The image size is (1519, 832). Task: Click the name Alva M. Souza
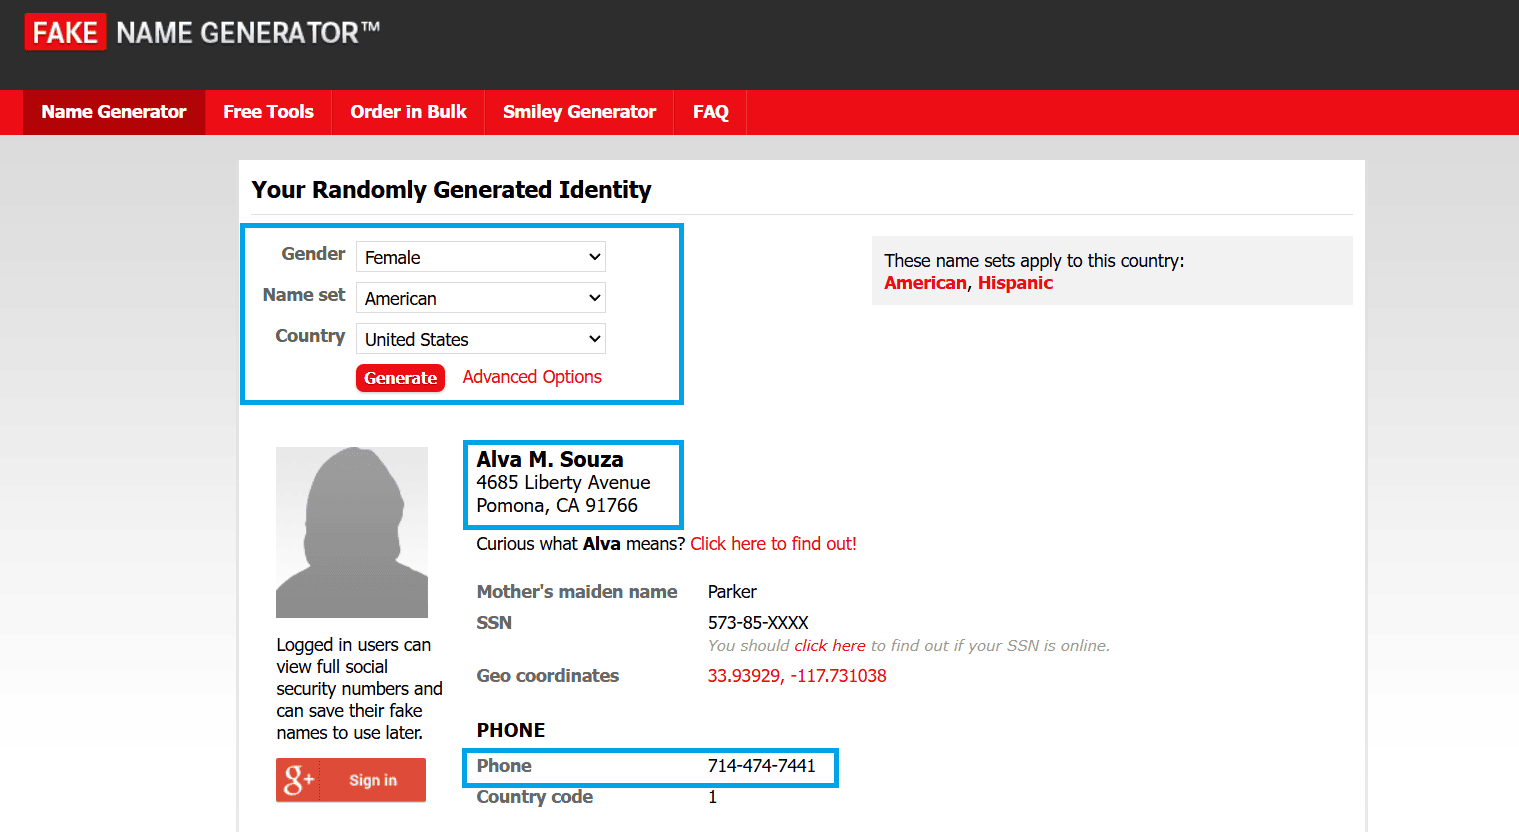pos(549,459)
